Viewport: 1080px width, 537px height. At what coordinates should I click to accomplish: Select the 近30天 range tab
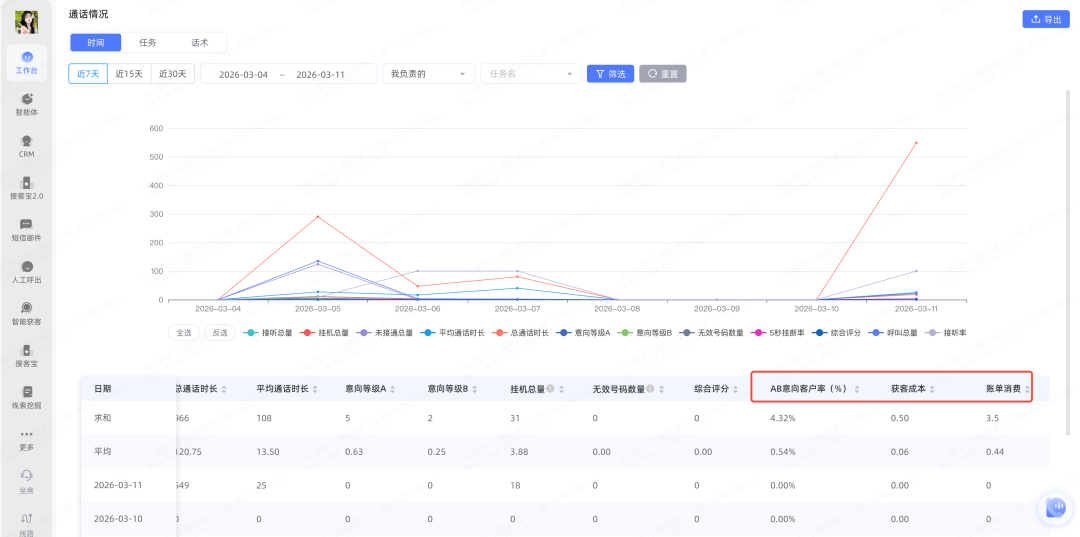pyautogui.click(x=171, y=74)
